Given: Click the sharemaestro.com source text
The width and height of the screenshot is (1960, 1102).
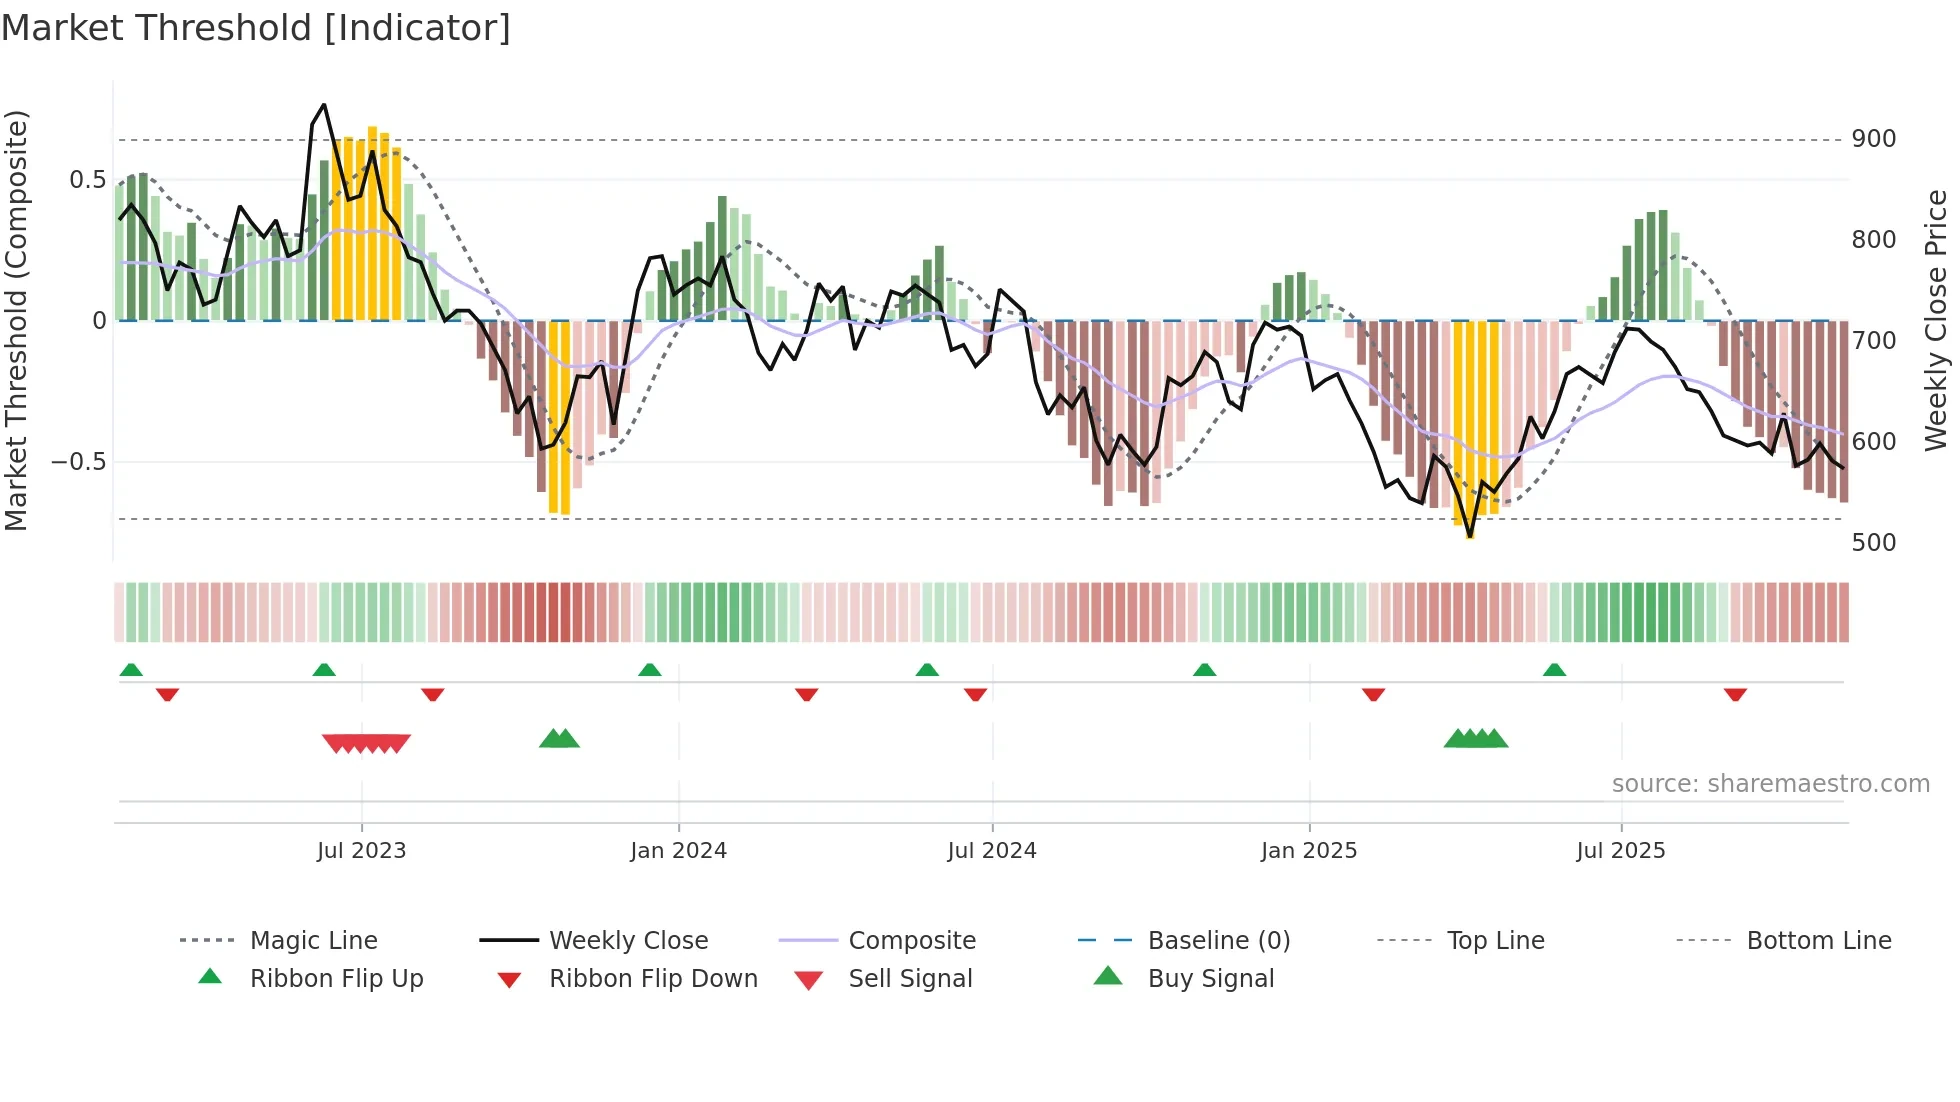Looking at the screenshot, I should 1770,784.
